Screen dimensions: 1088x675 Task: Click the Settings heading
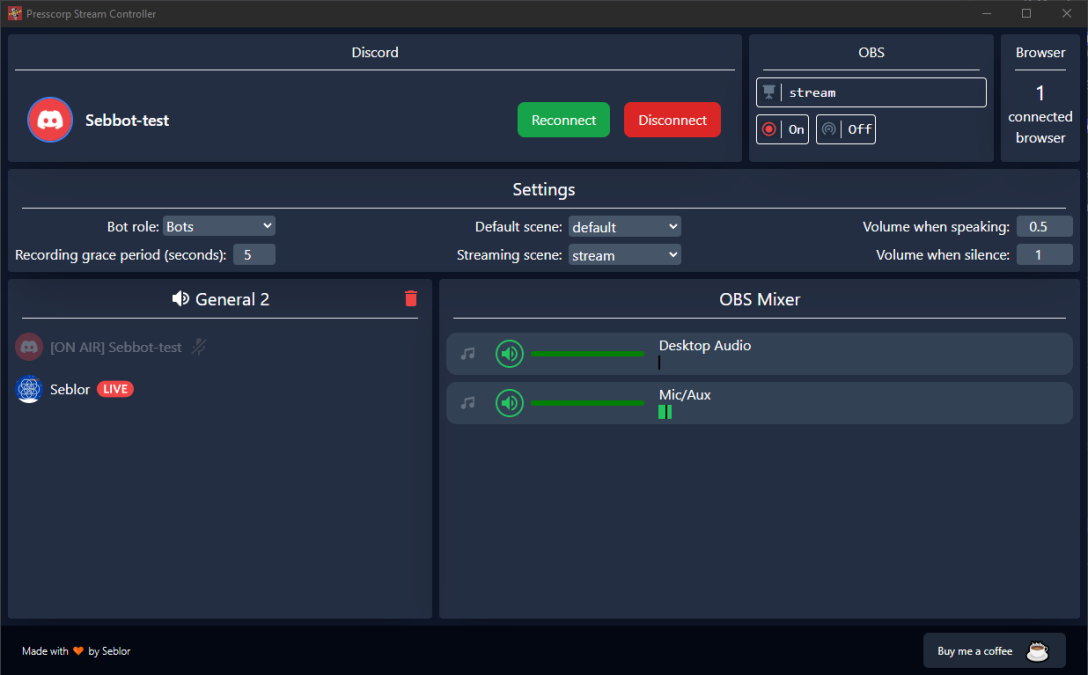pyautogui.click(x=544, y=189)
